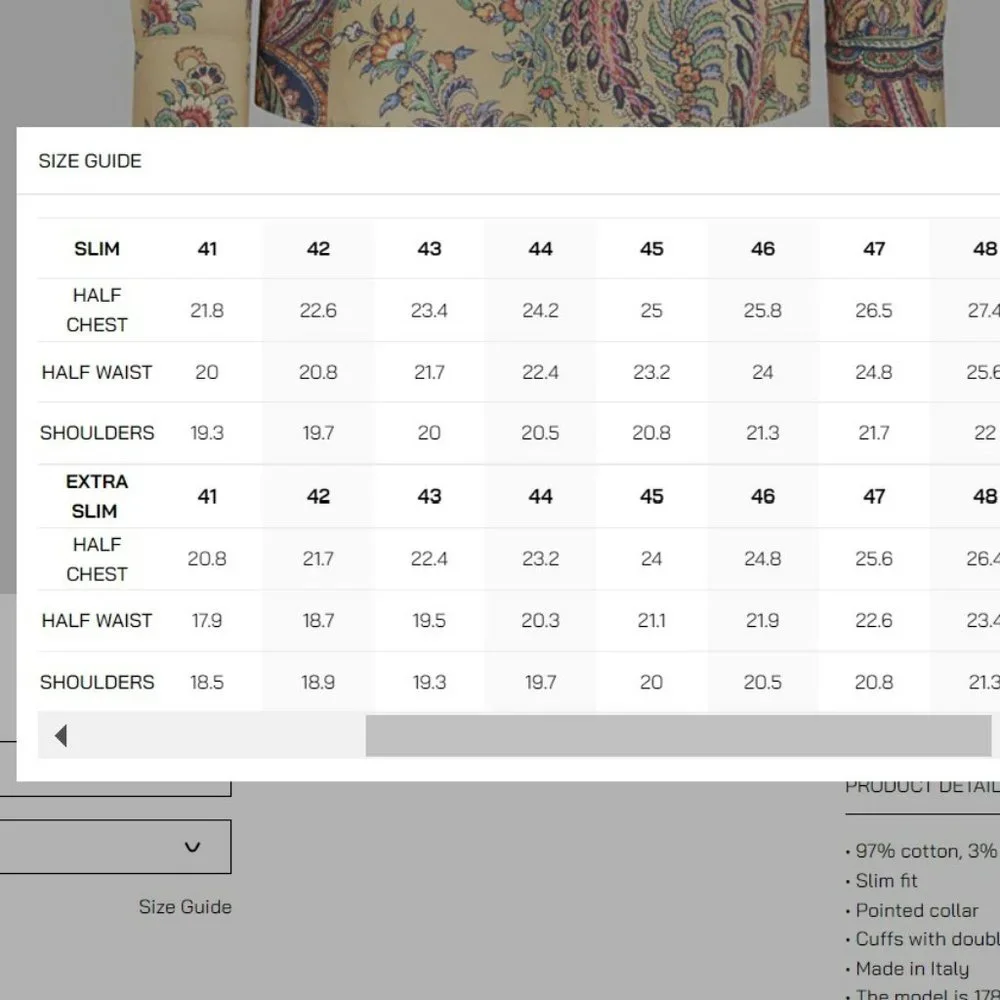
Task: Click the 'Slim fit' product detail
Action: pos(886,881)
